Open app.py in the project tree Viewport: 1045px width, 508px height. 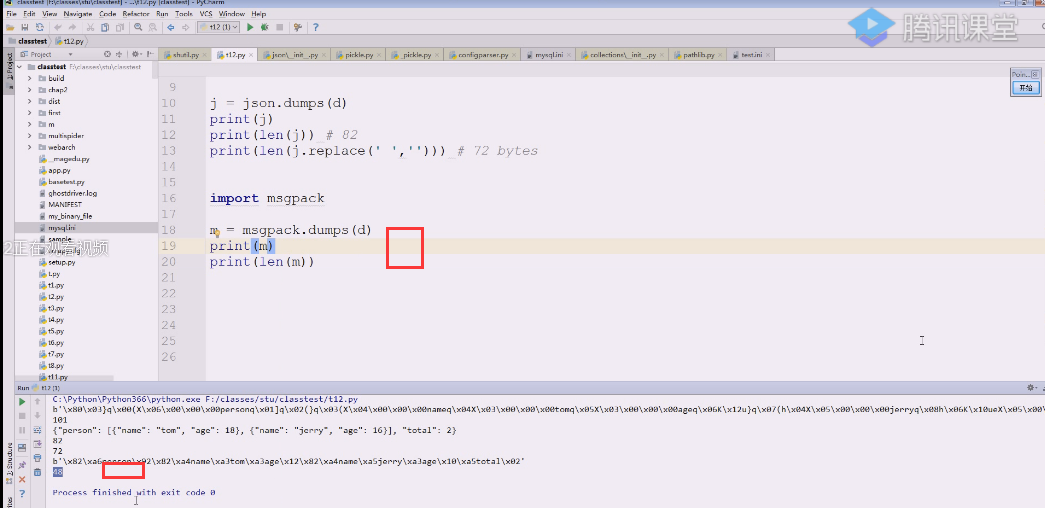59,171
